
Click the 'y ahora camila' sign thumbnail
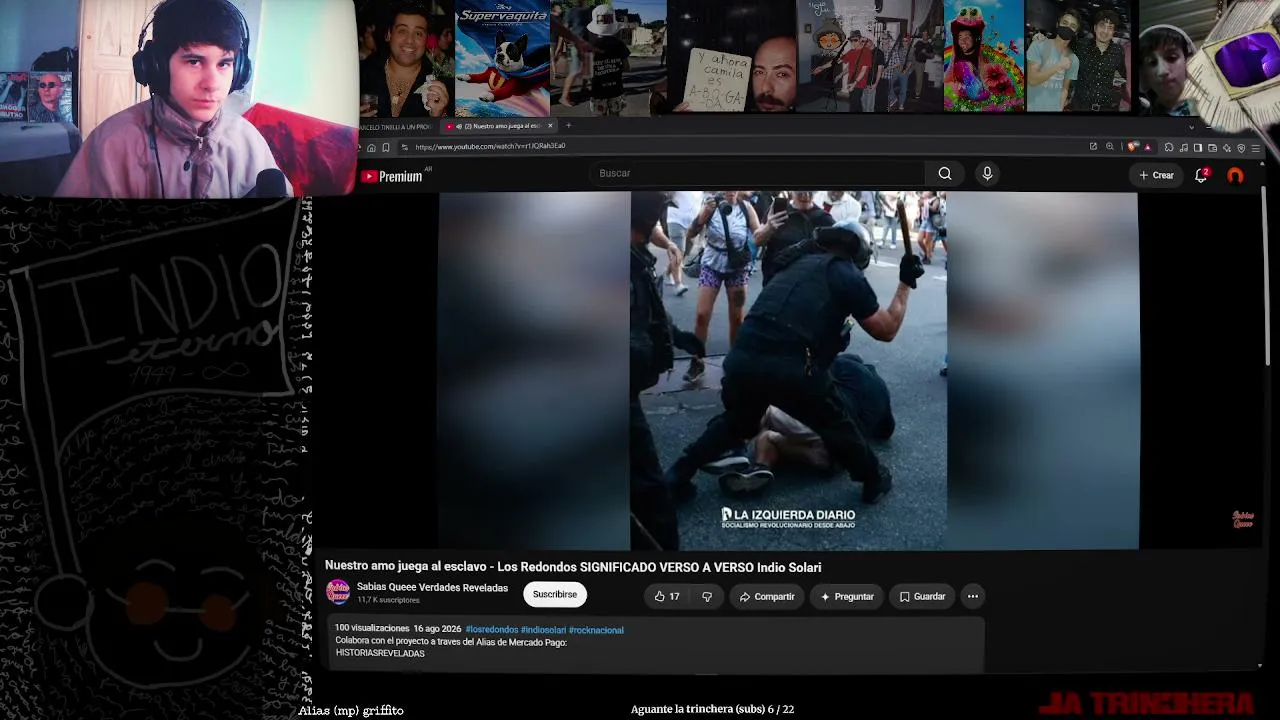click(732, 58)
